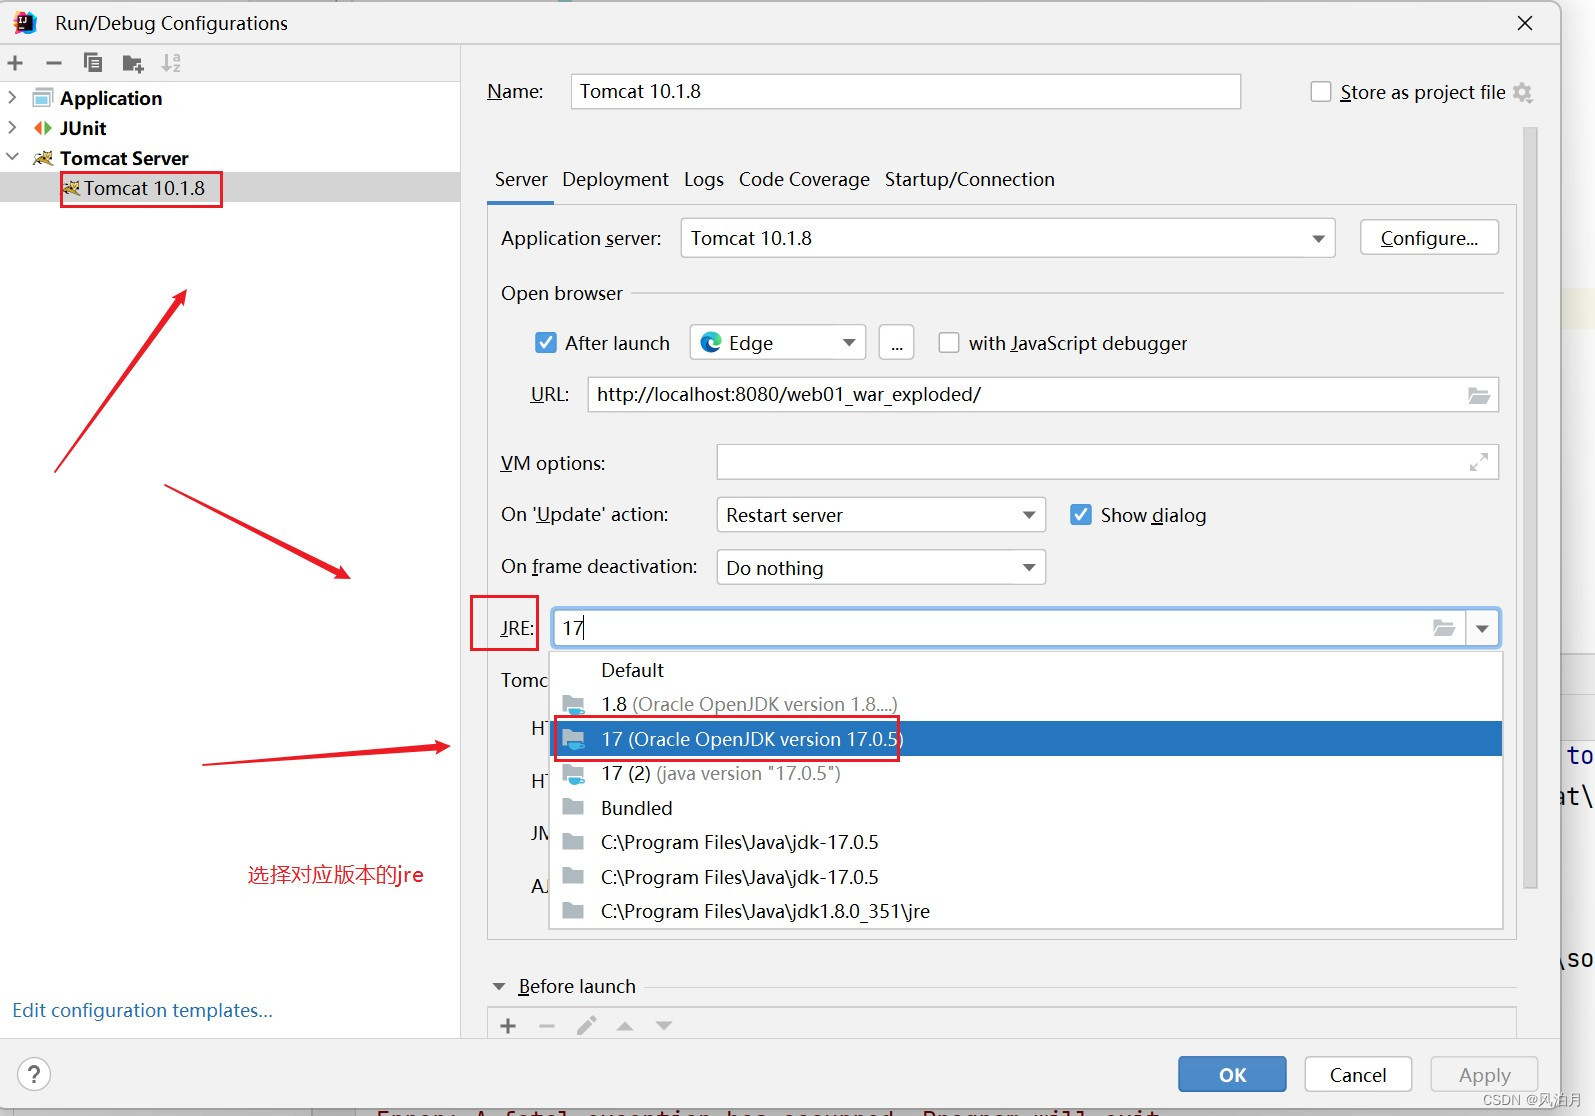This screenshot has width=1595, height=1116.
Task: Enable with JavaScript debugger option
Action: pyautogui.click(x=949, y=343)
